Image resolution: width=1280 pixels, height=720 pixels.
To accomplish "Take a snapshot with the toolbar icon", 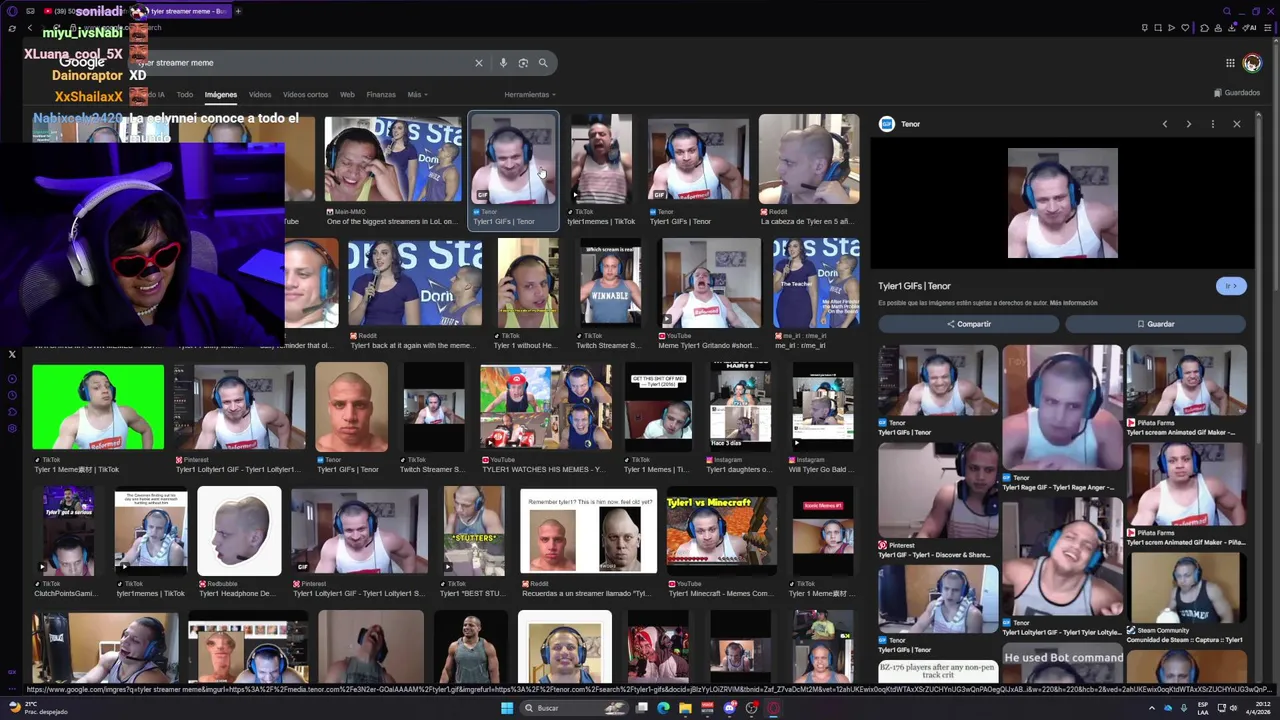I will [1157, 28].
